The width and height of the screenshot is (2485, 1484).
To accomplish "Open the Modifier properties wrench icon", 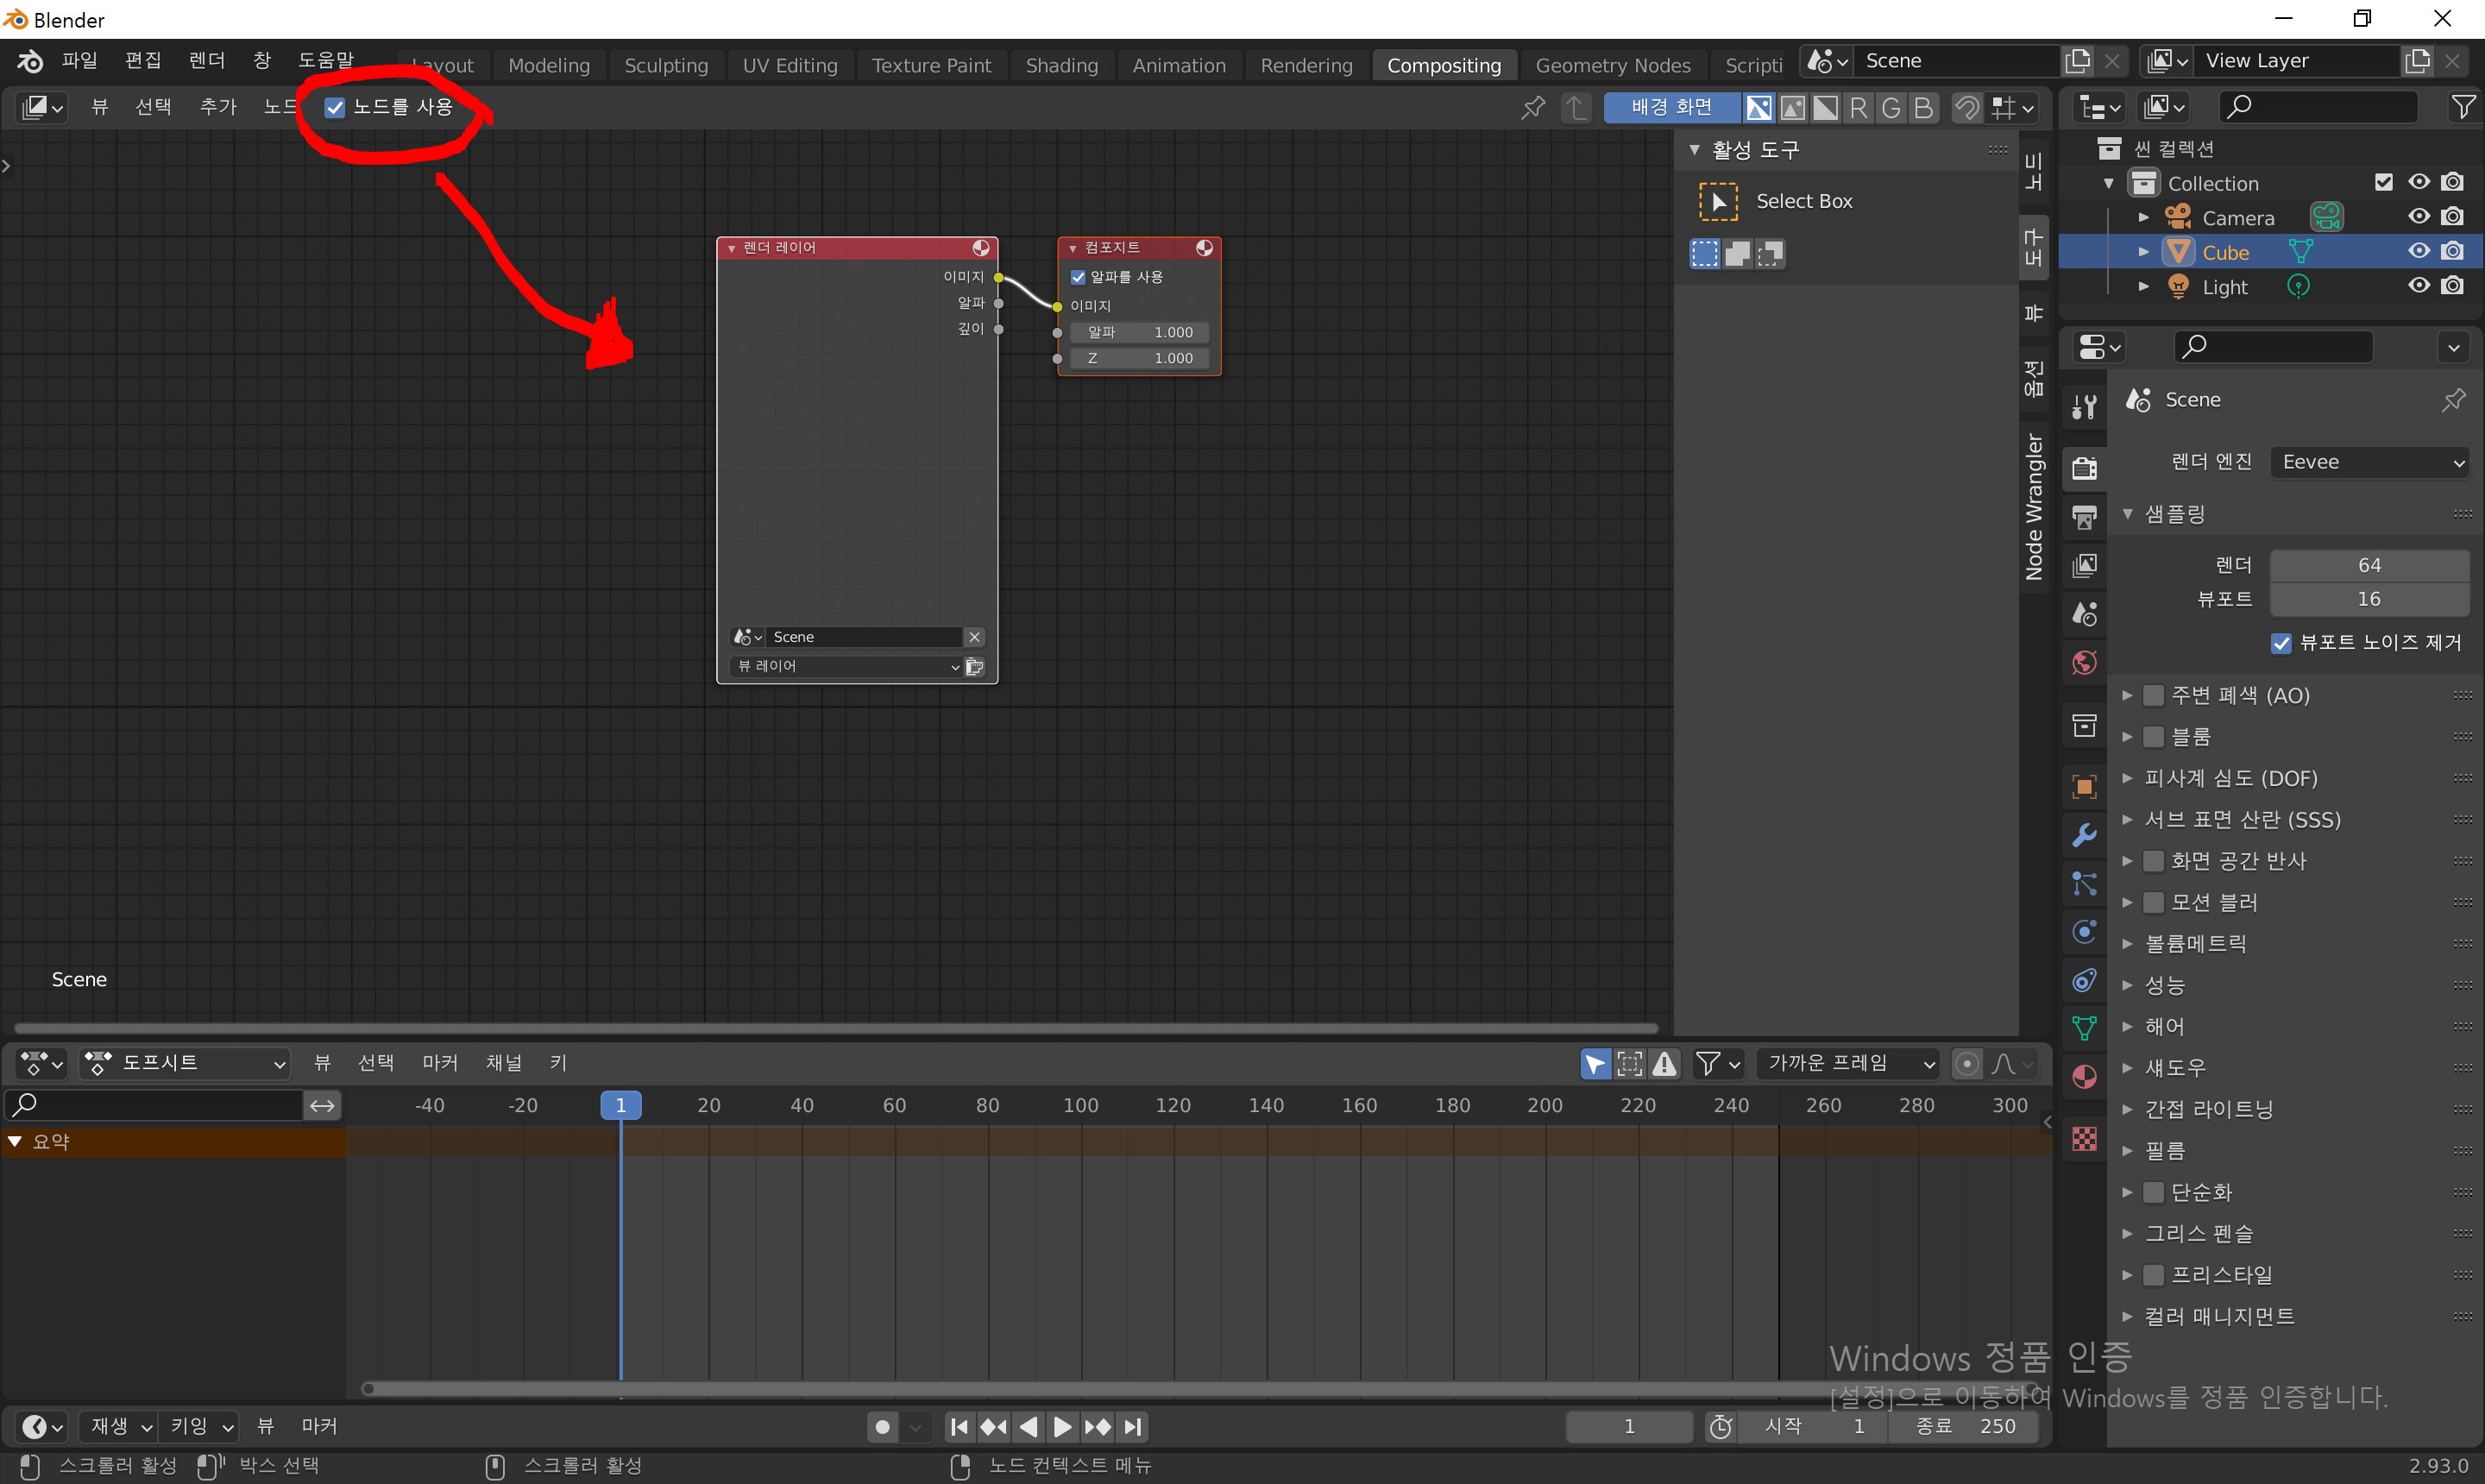I will 2085,834.
